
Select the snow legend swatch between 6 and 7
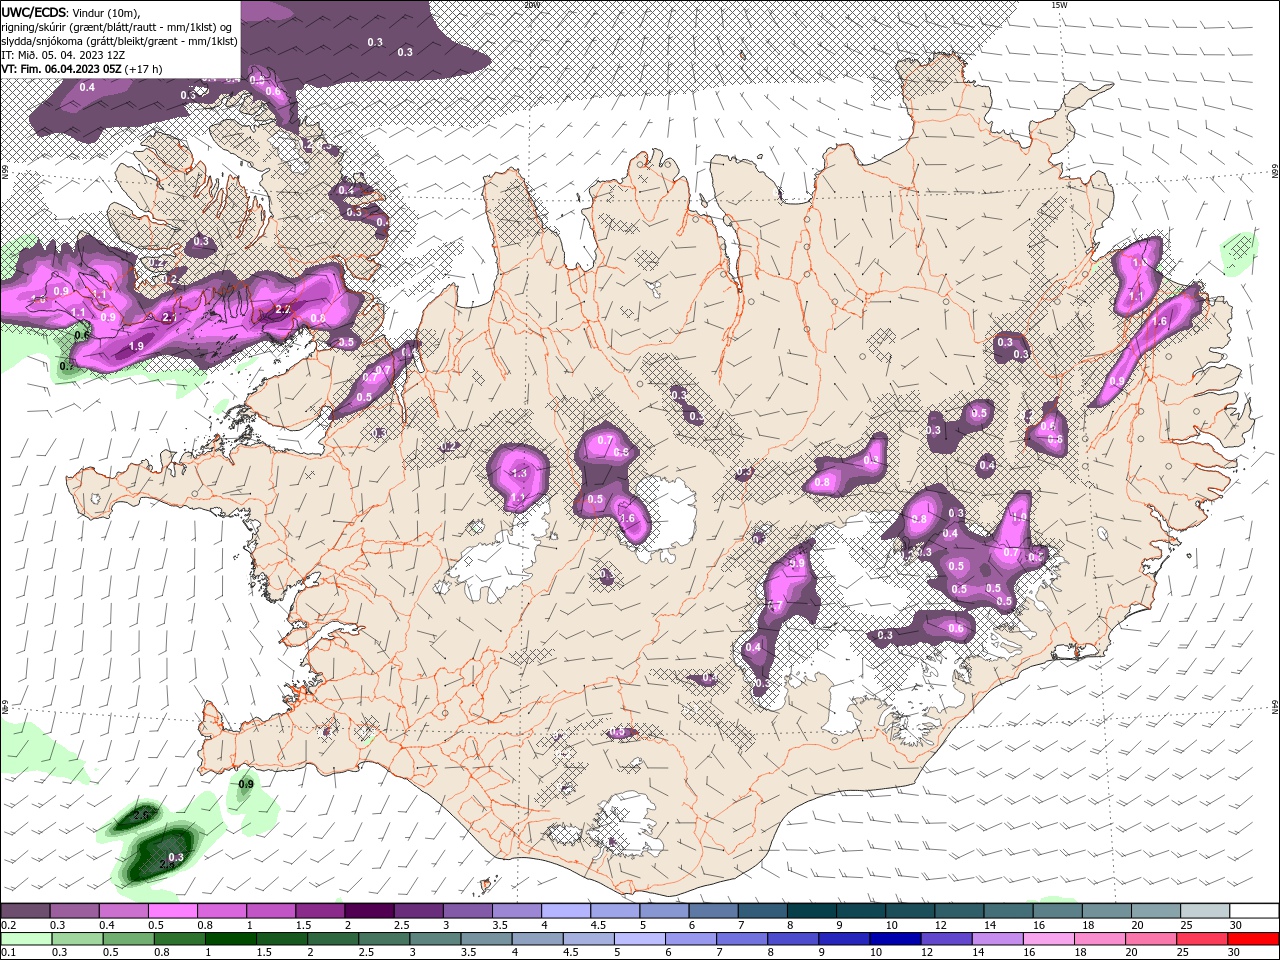713,911
